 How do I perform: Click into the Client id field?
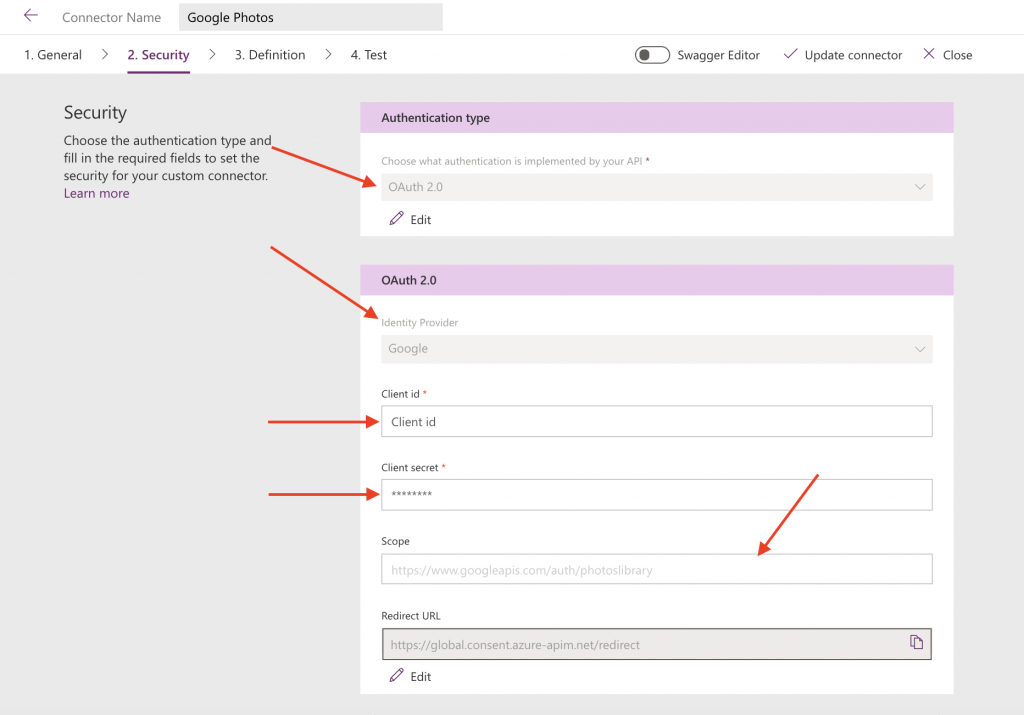[656, 421]
